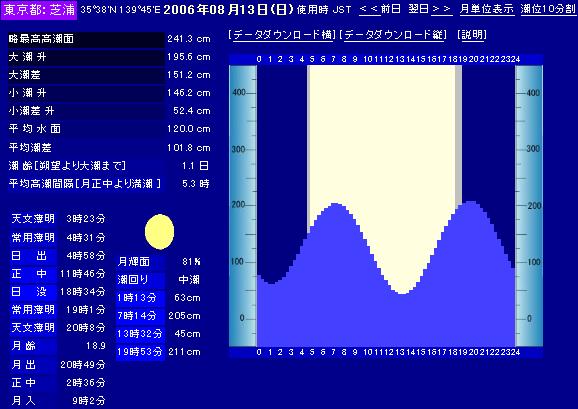578x409 pixels.
Task: Click the 63cm tide height value
Action: click(x=187, y=298)
